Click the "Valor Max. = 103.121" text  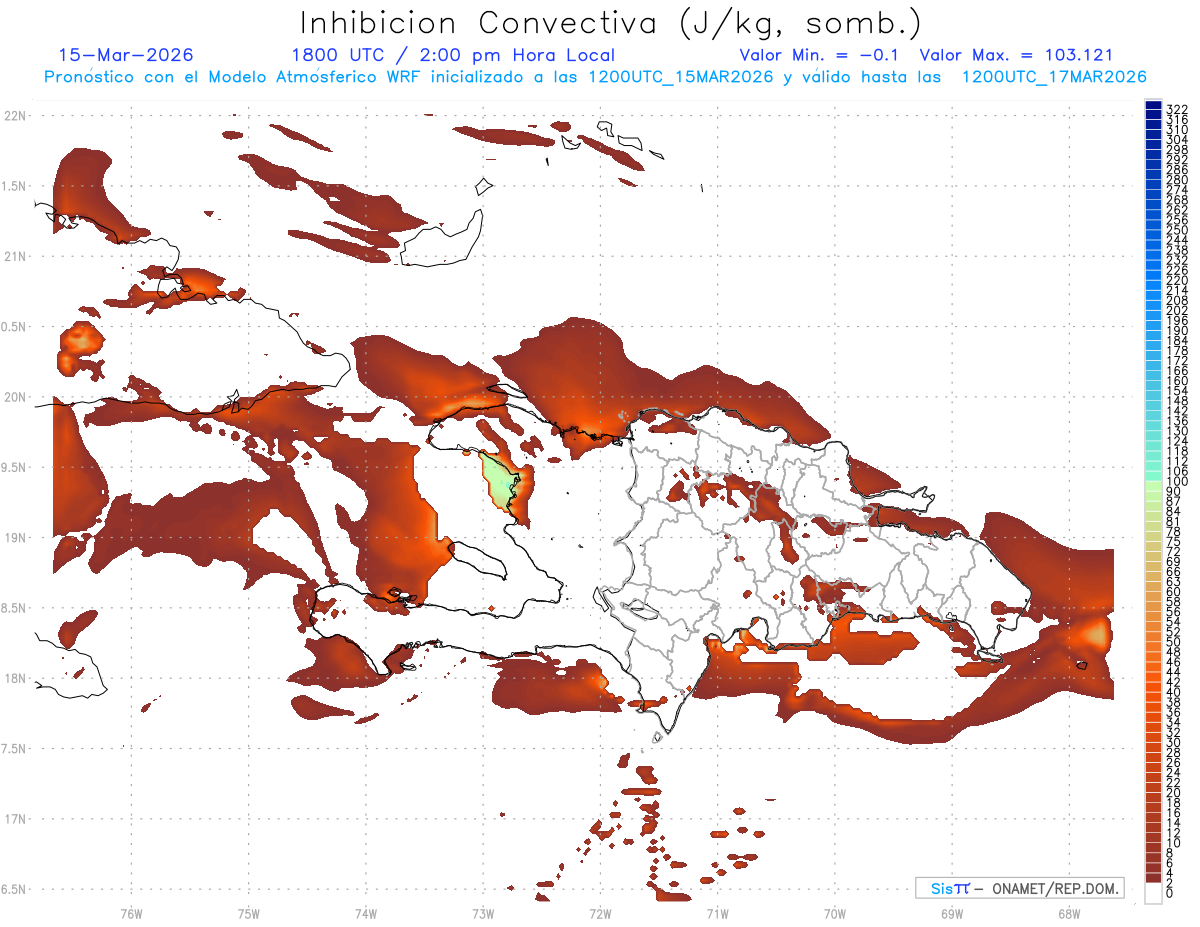coord(1016,55)
